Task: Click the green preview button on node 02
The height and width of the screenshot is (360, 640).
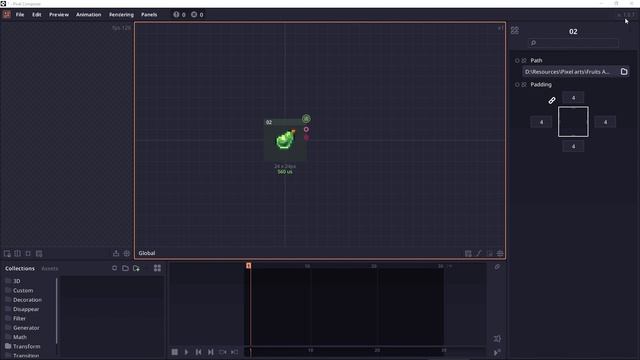Action: click(306, 119)
